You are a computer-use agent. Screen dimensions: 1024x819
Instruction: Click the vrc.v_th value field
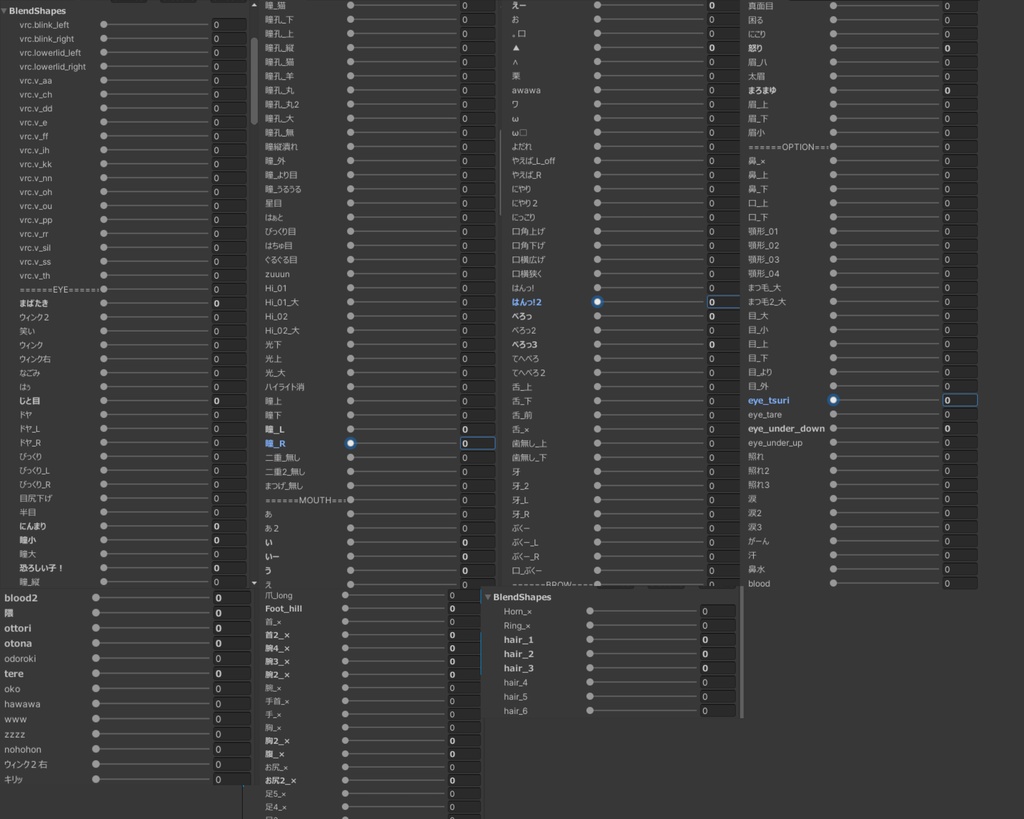[x=229, y=276]
